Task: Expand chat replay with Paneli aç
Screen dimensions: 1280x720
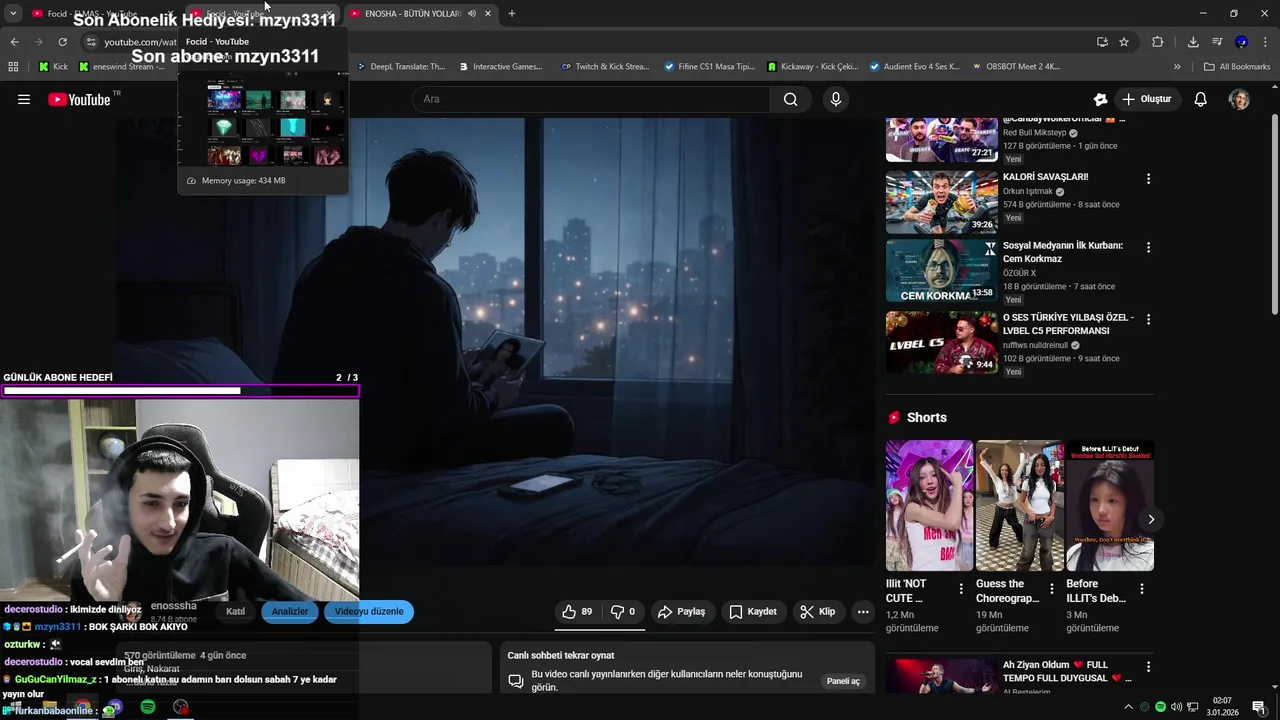Action: tap(843, 681)
